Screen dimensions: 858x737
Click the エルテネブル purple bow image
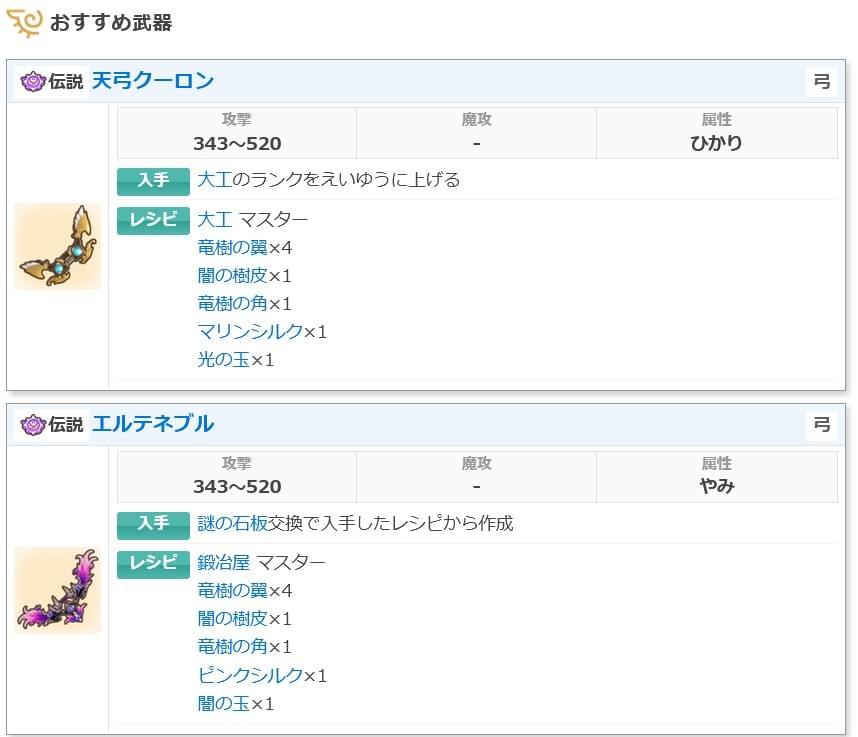(57, 590)
